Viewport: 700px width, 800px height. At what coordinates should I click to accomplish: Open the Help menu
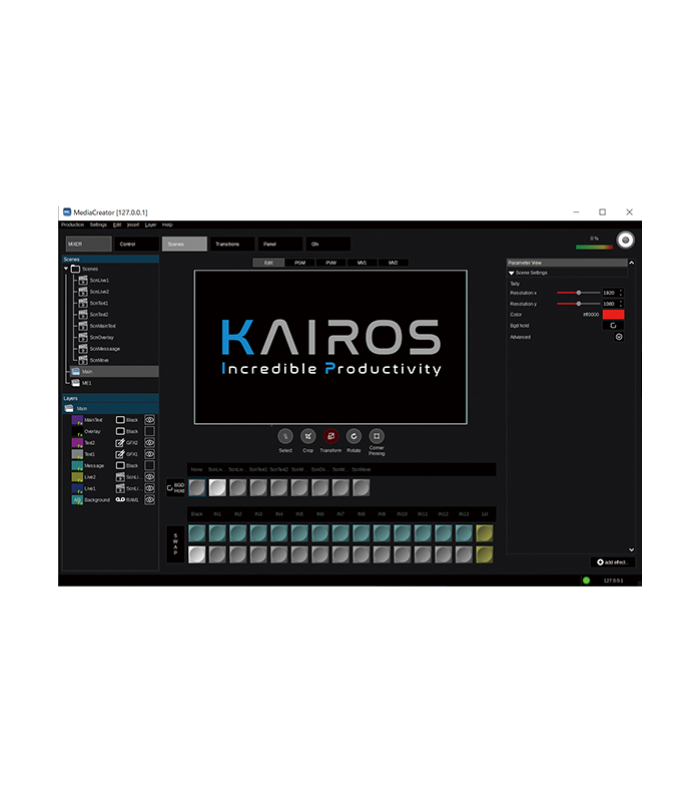[167, 224]
